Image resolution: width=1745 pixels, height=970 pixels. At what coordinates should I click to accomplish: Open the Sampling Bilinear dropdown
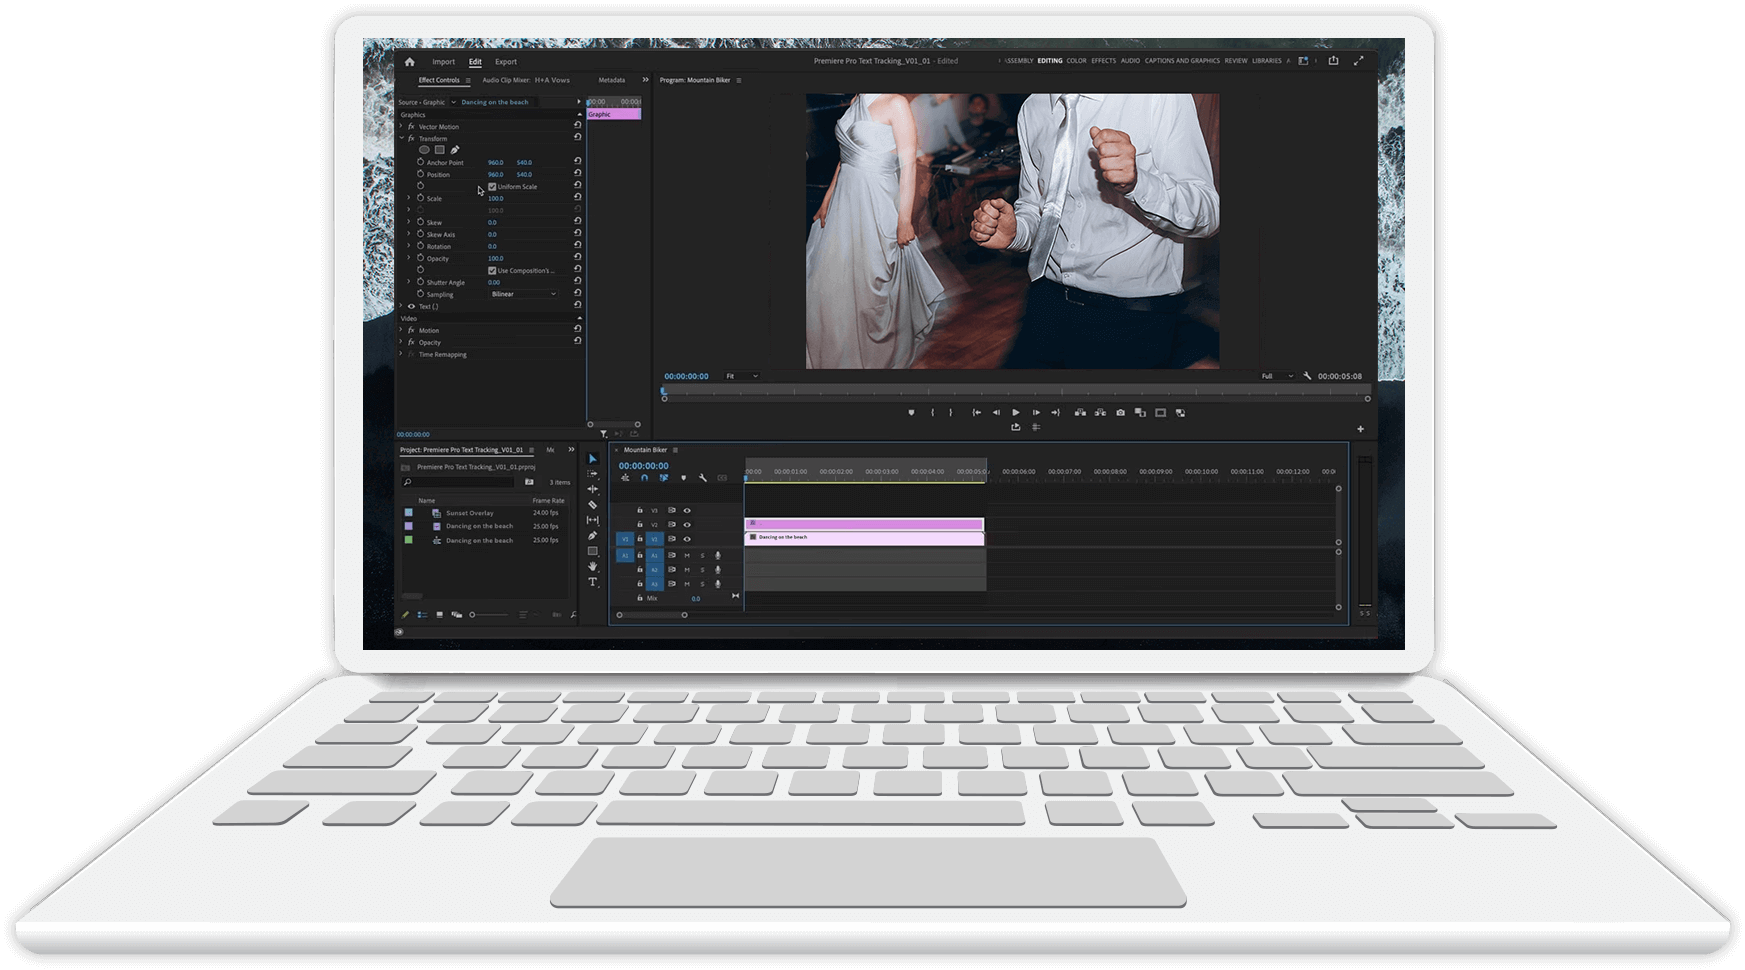[x=523, y=295]
